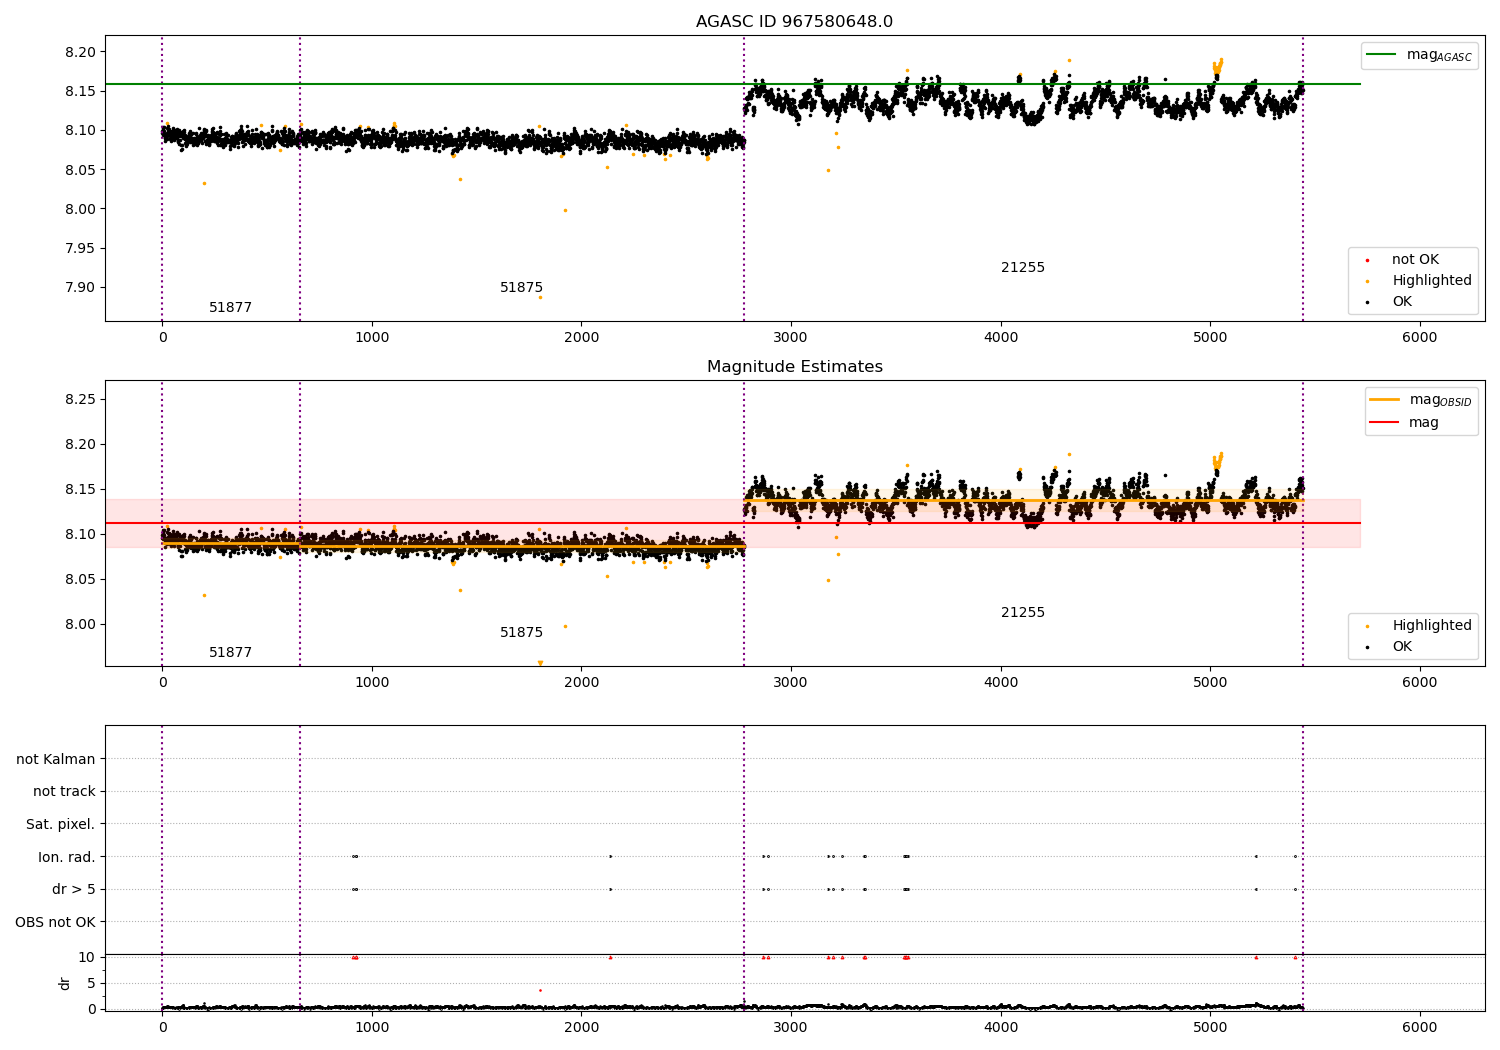Viewport: 1500px width, 1050px height.
Task: Click the 8.00 tick label on middle plot
Action: coord(80,625)
